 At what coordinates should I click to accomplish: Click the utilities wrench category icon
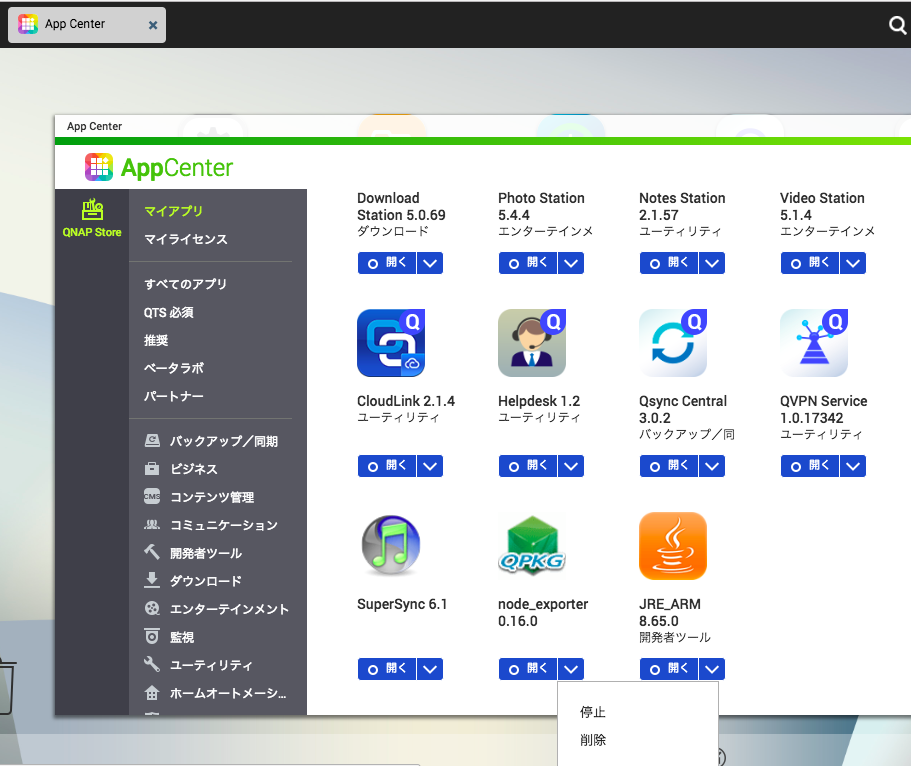[152, 664]
